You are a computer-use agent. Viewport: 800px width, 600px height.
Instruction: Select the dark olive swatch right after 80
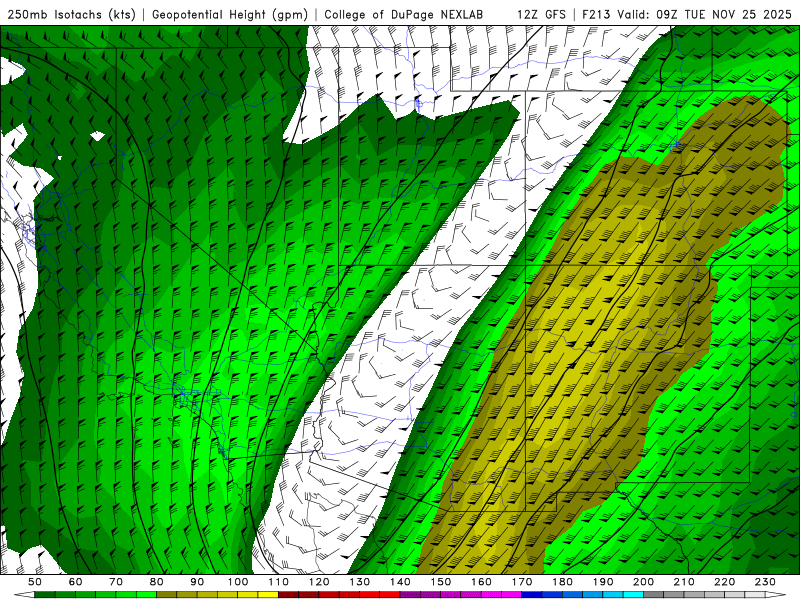click(167, 594)
